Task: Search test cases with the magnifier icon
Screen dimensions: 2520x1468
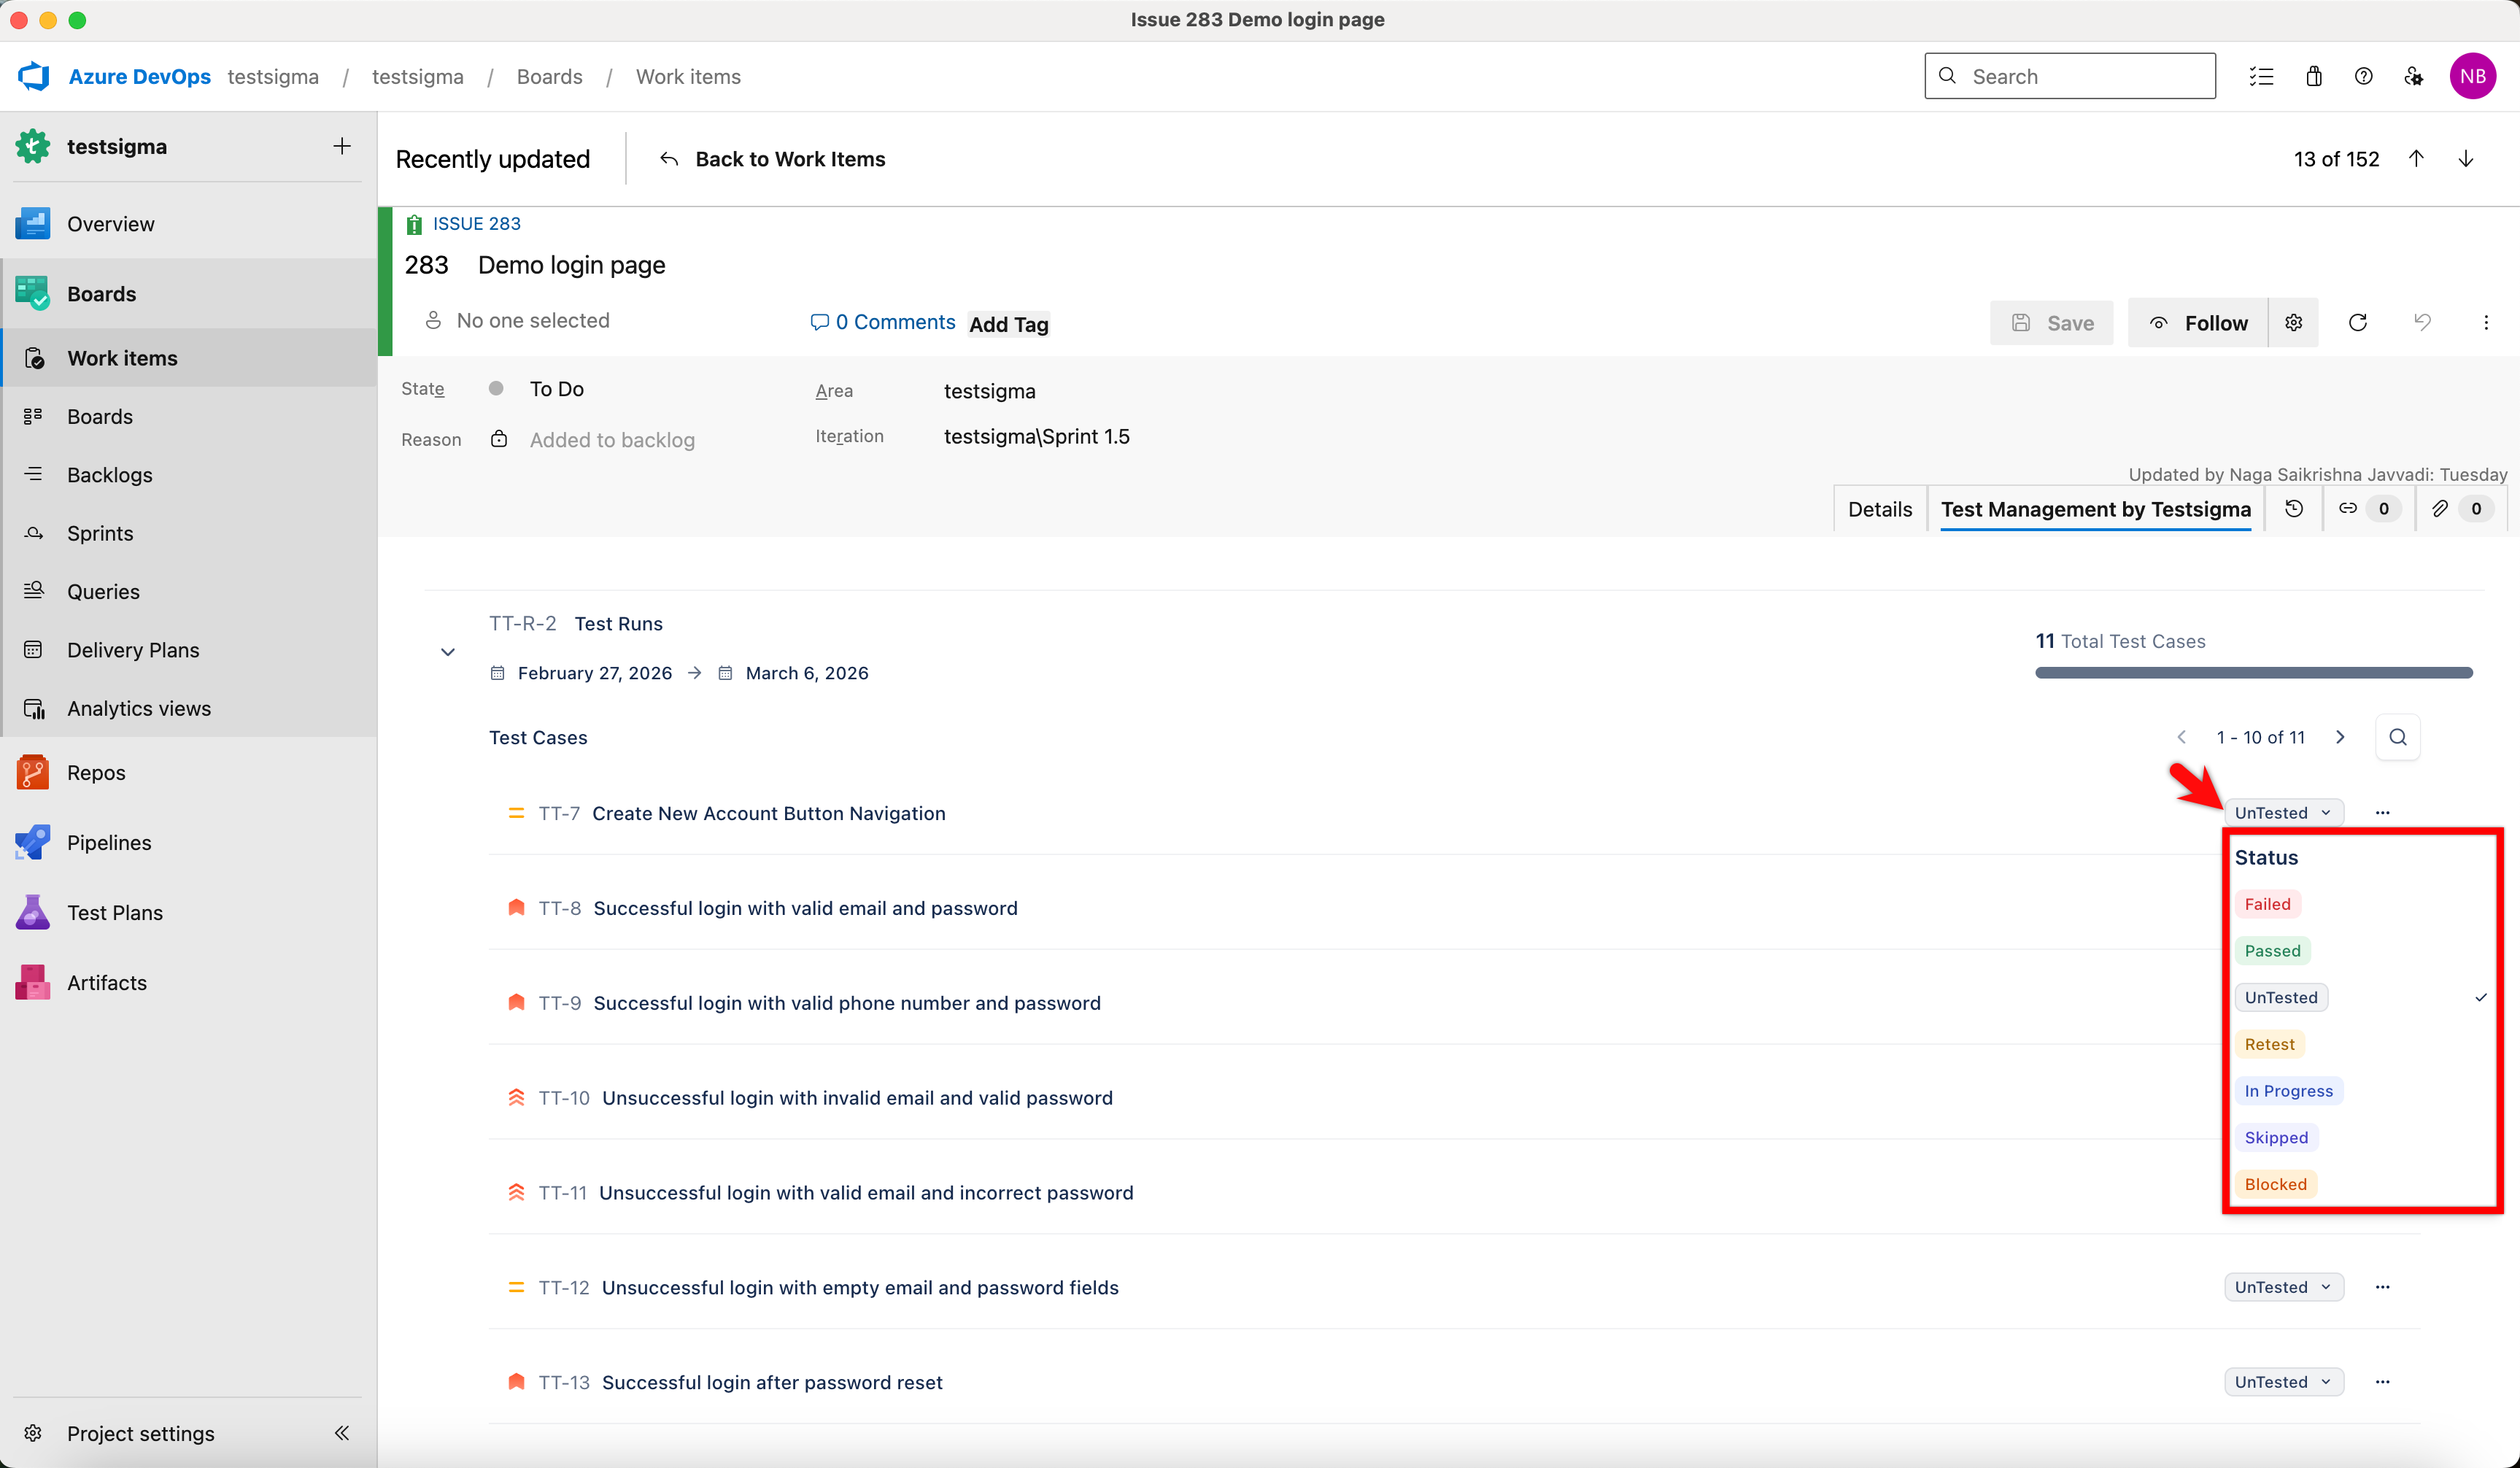Action: tap(2398, 737)
